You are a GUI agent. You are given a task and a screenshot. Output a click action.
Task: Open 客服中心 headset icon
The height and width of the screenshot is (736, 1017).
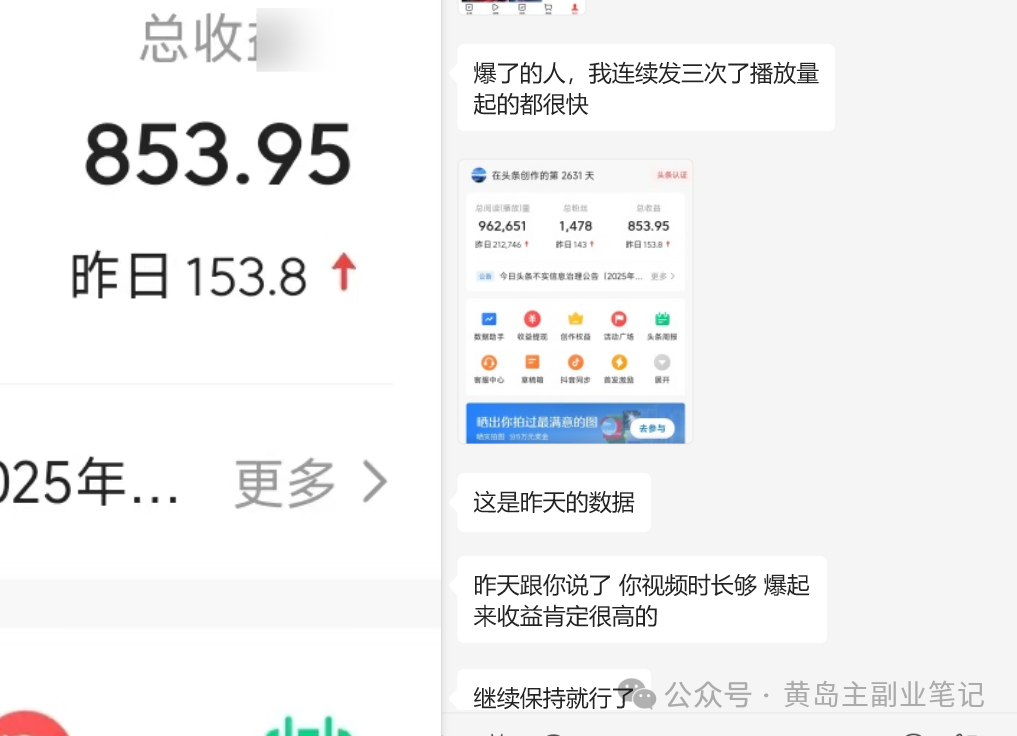489,362
